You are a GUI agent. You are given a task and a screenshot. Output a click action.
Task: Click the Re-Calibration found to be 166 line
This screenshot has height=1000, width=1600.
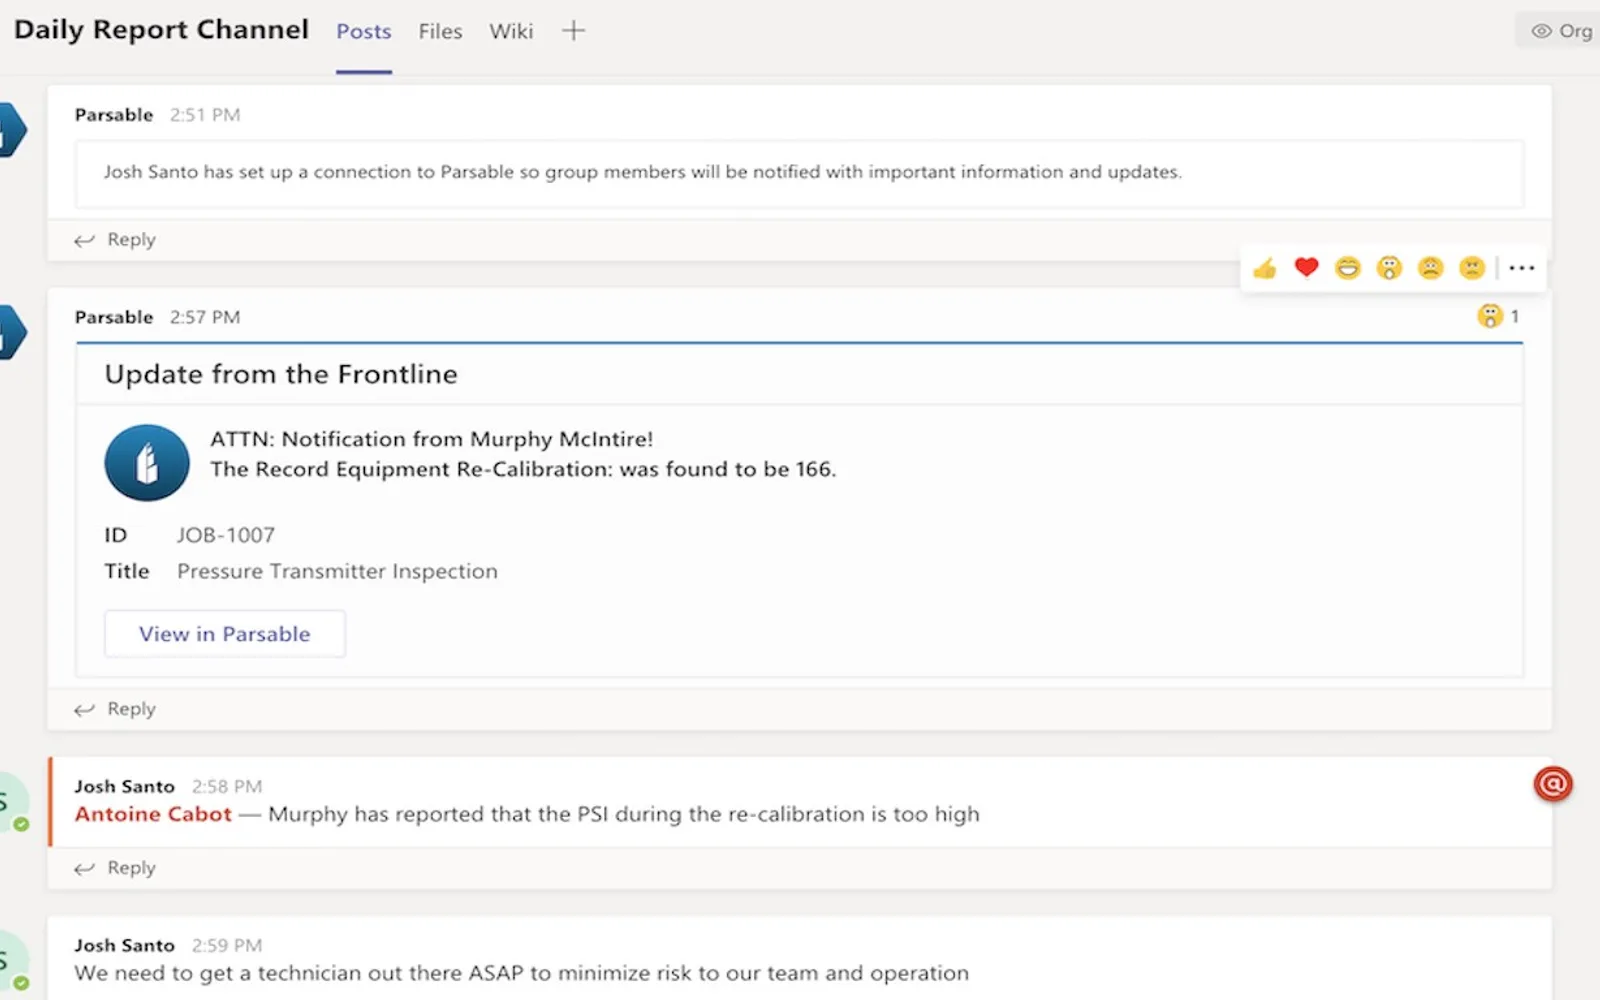(523, 469)
